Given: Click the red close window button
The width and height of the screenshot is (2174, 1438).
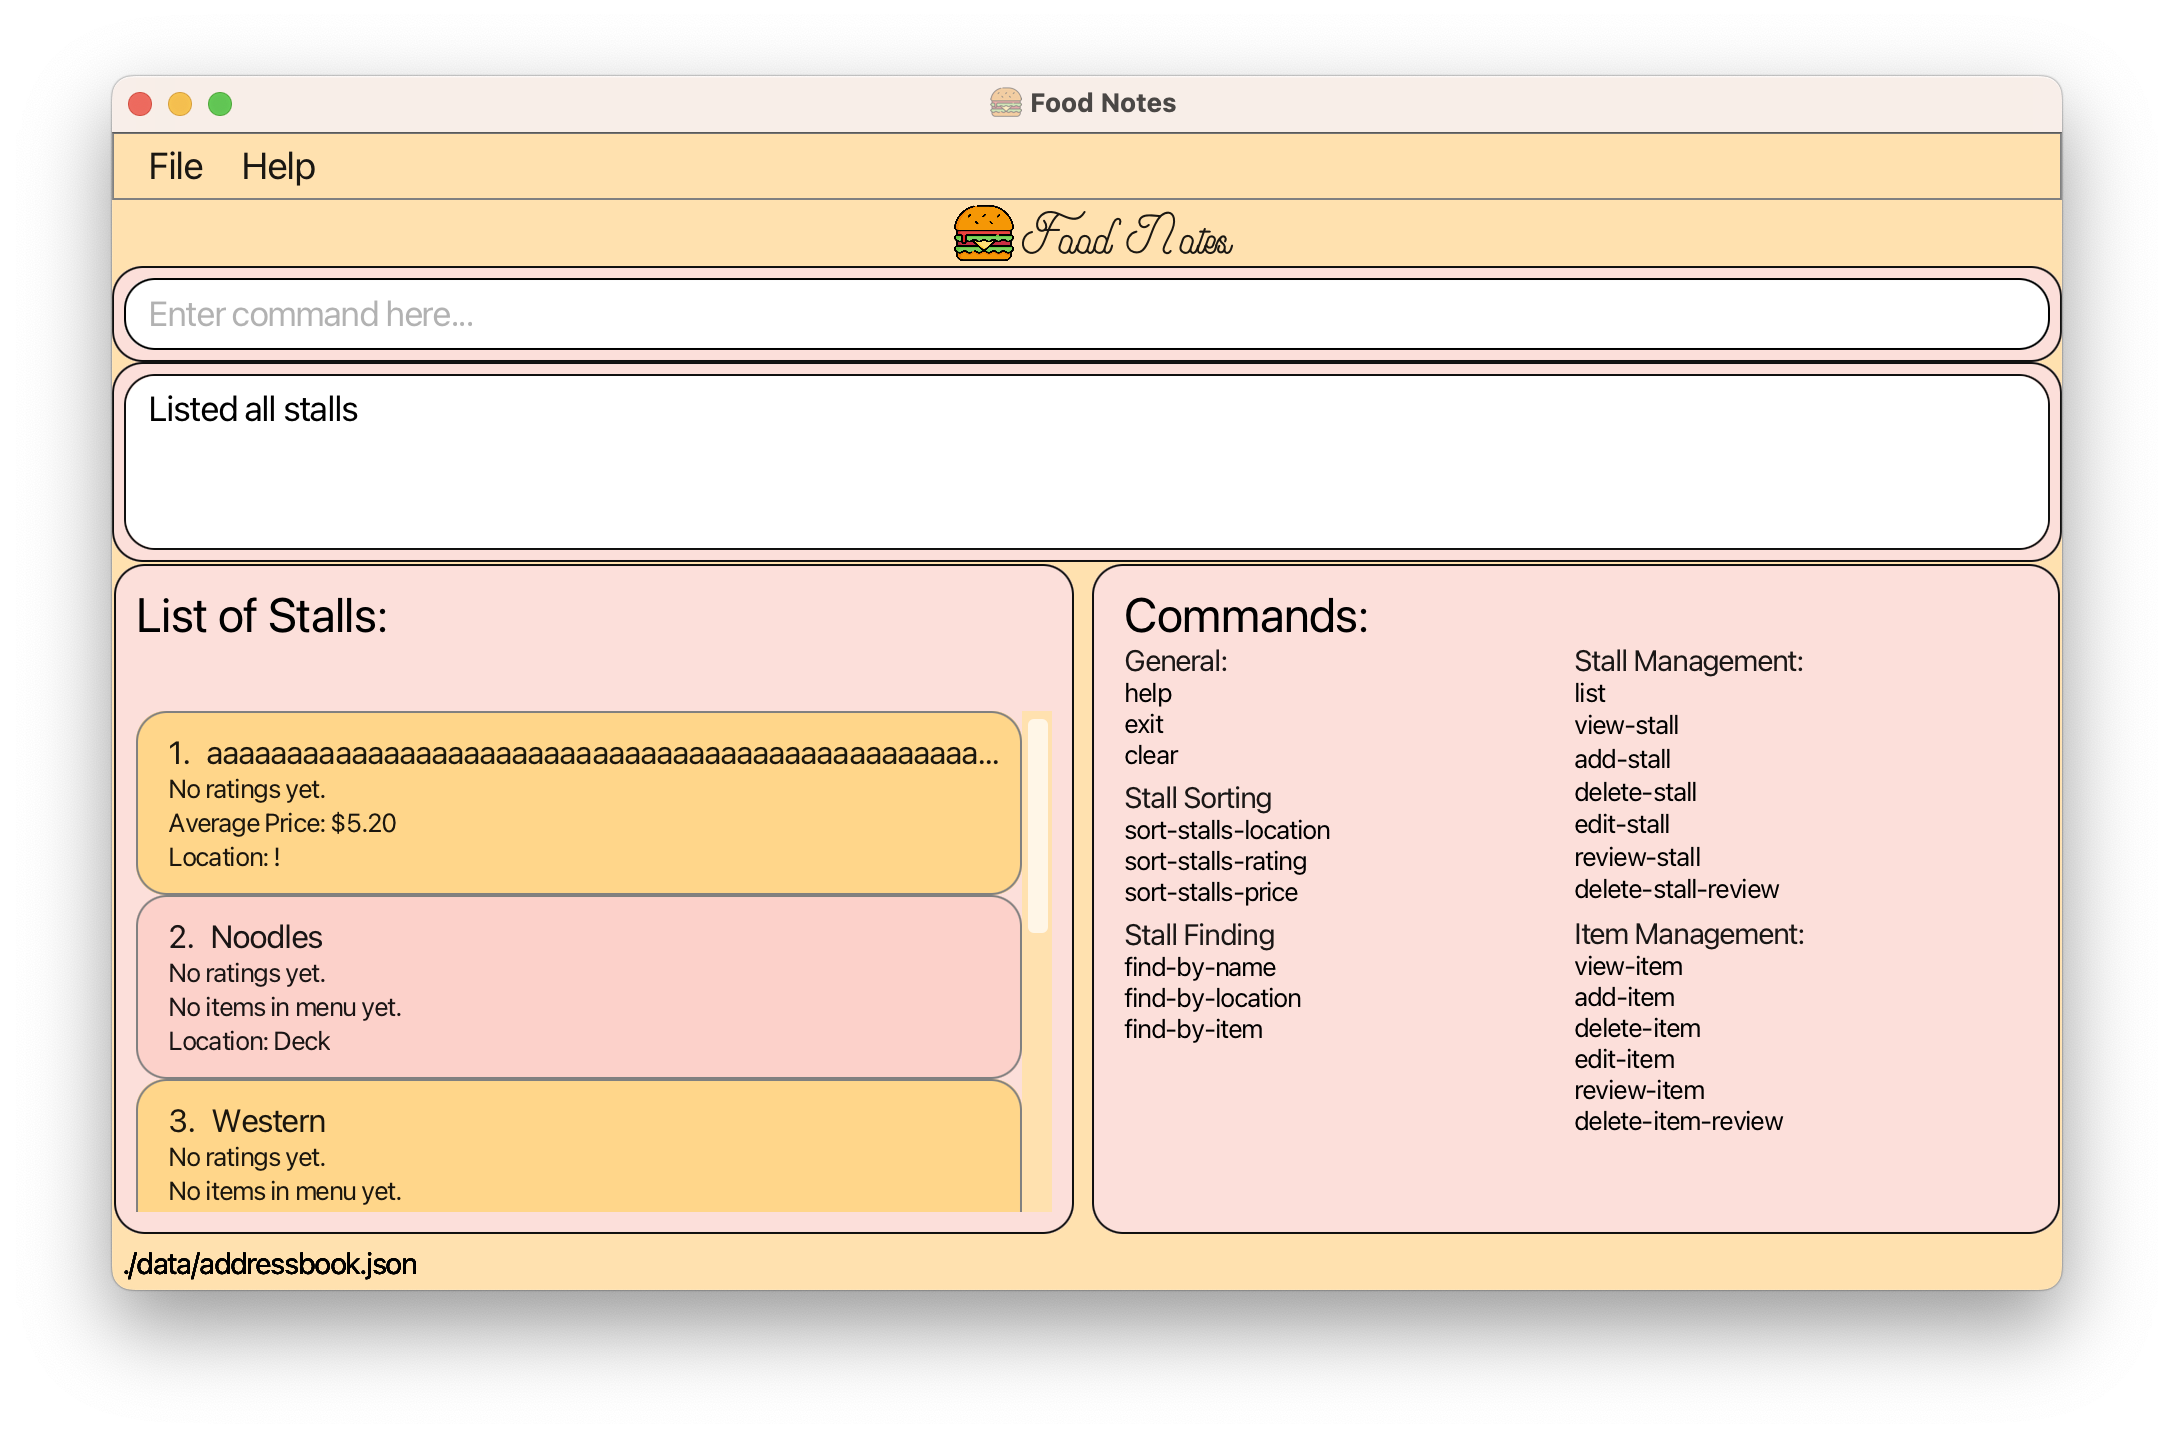Looking at the screenshot, I should pyautogui.click(x=140, y=104).
